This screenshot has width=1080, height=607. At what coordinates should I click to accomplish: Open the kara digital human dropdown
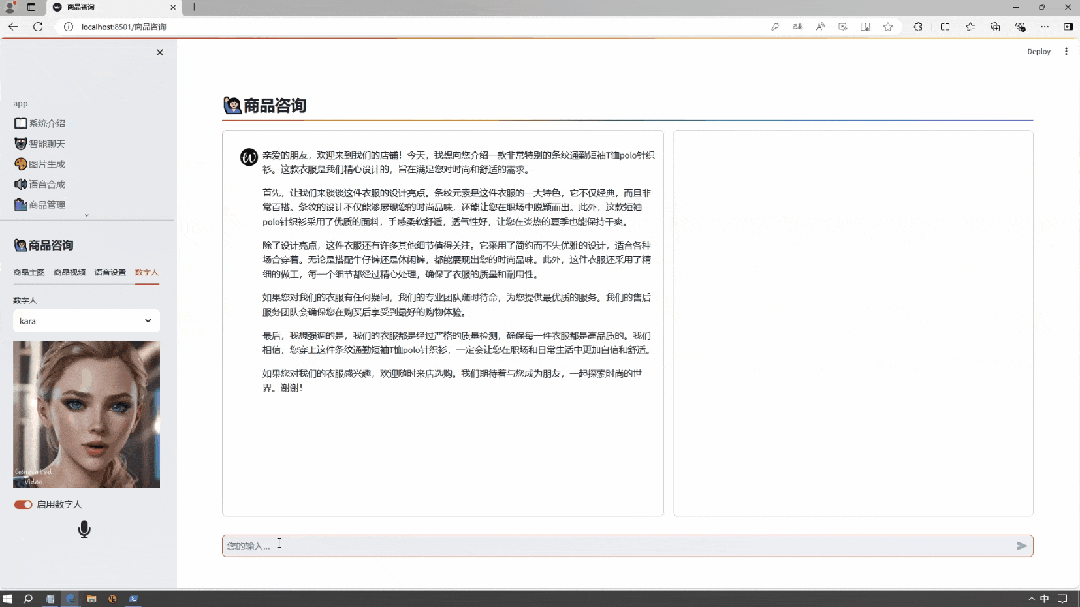click(x=86, y=321)
